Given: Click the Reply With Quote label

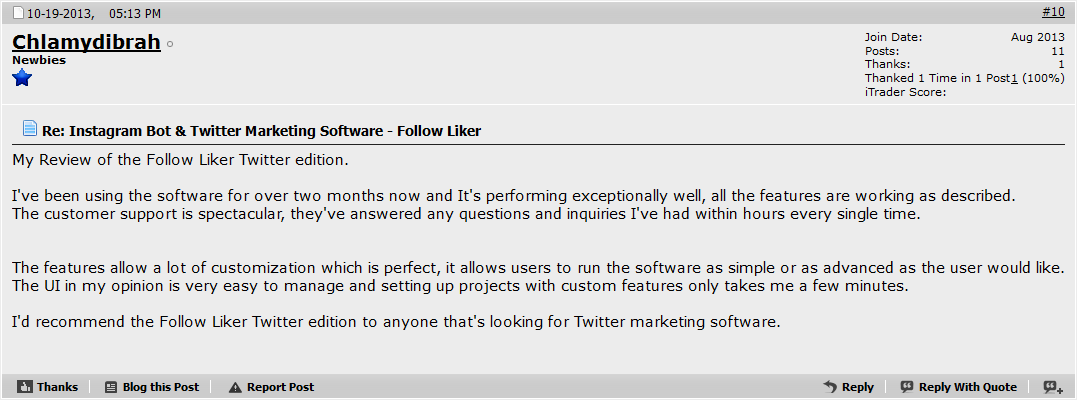Looking at the screenshot, I should (x=968, y=387).
